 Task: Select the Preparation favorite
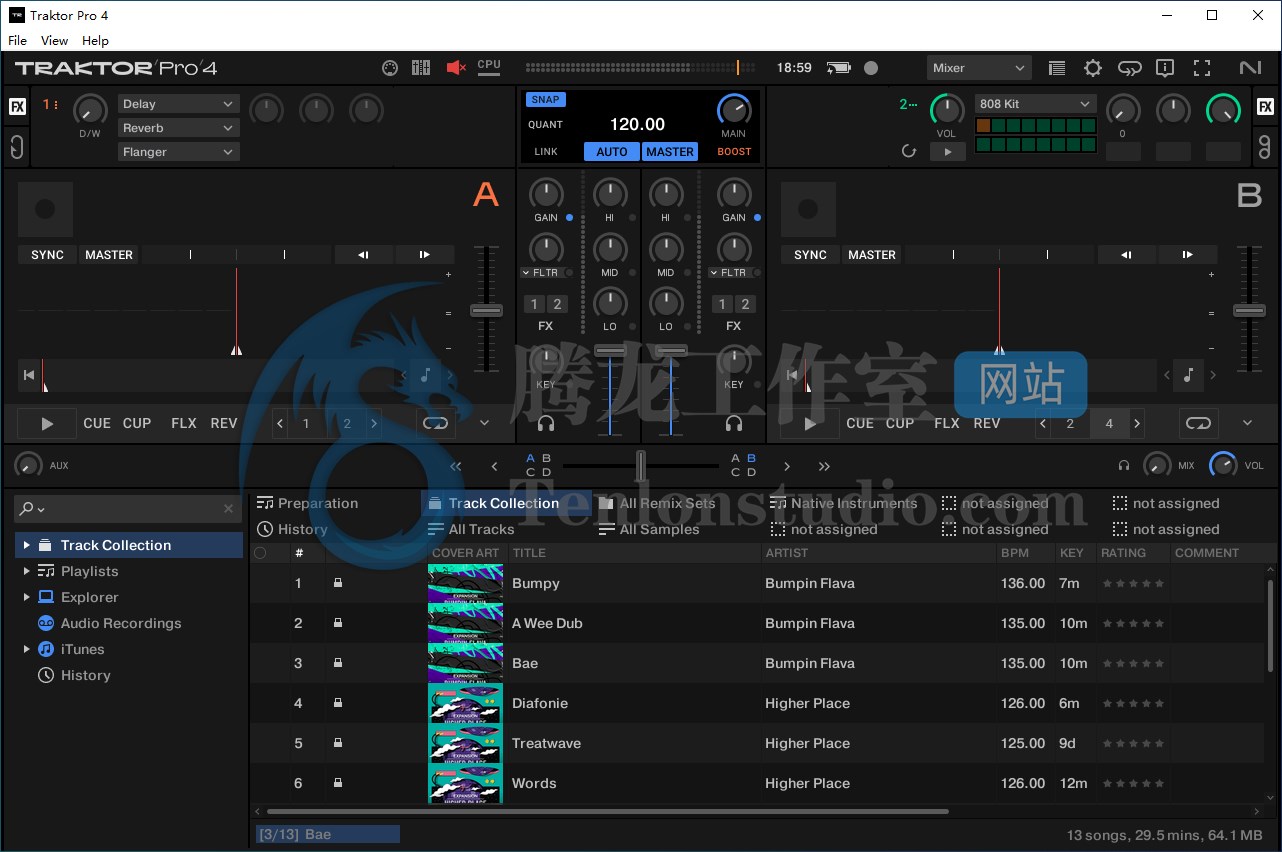pos(308,503)
